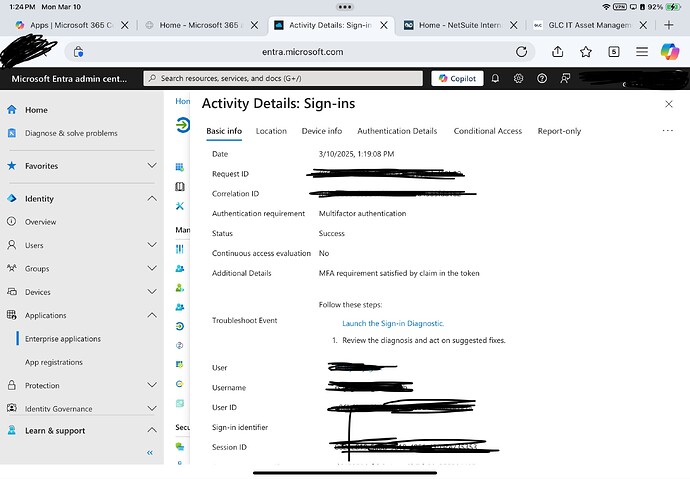Screen dimensions: 690x479
Task: Click the Identity diamond icon
Action: (12, 198)
